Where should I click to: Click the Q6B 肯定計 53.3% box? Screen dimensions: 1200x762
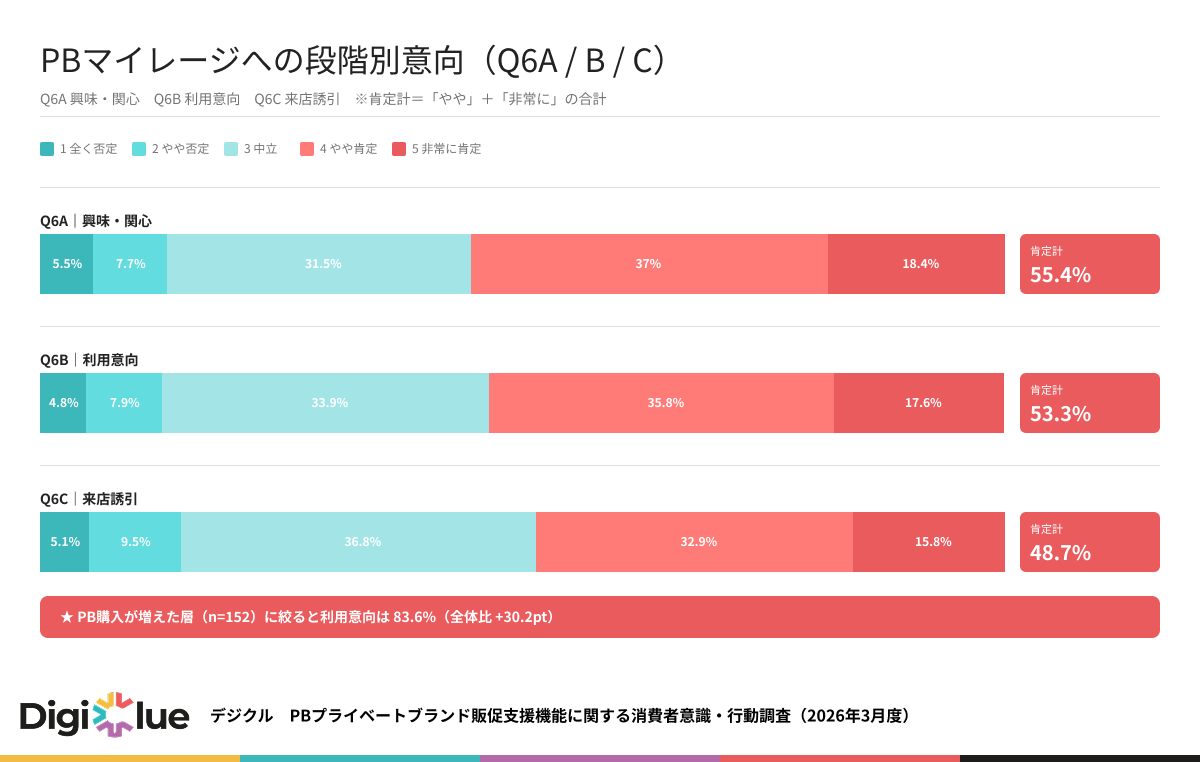1089,403
